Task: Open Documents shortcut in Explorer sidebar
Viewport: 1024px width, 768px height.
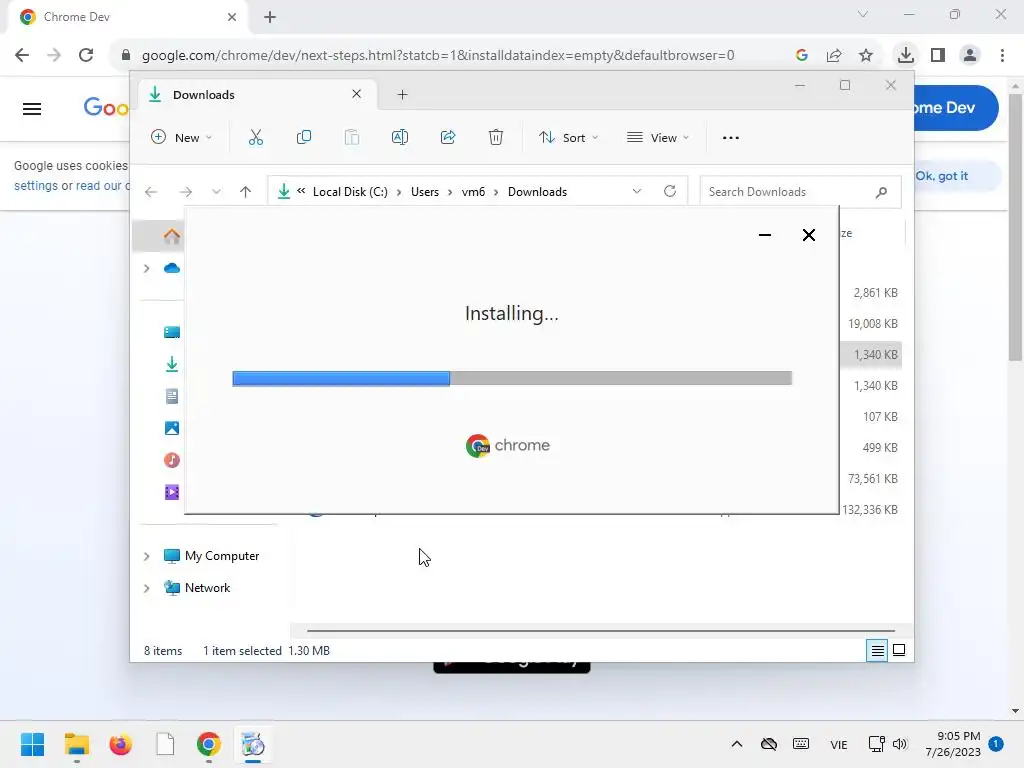Action: tap(172, 396)
